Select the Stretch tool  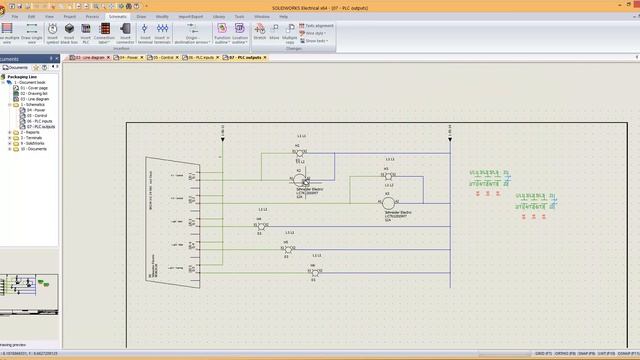pyautogui.click(x=260, y=32)
